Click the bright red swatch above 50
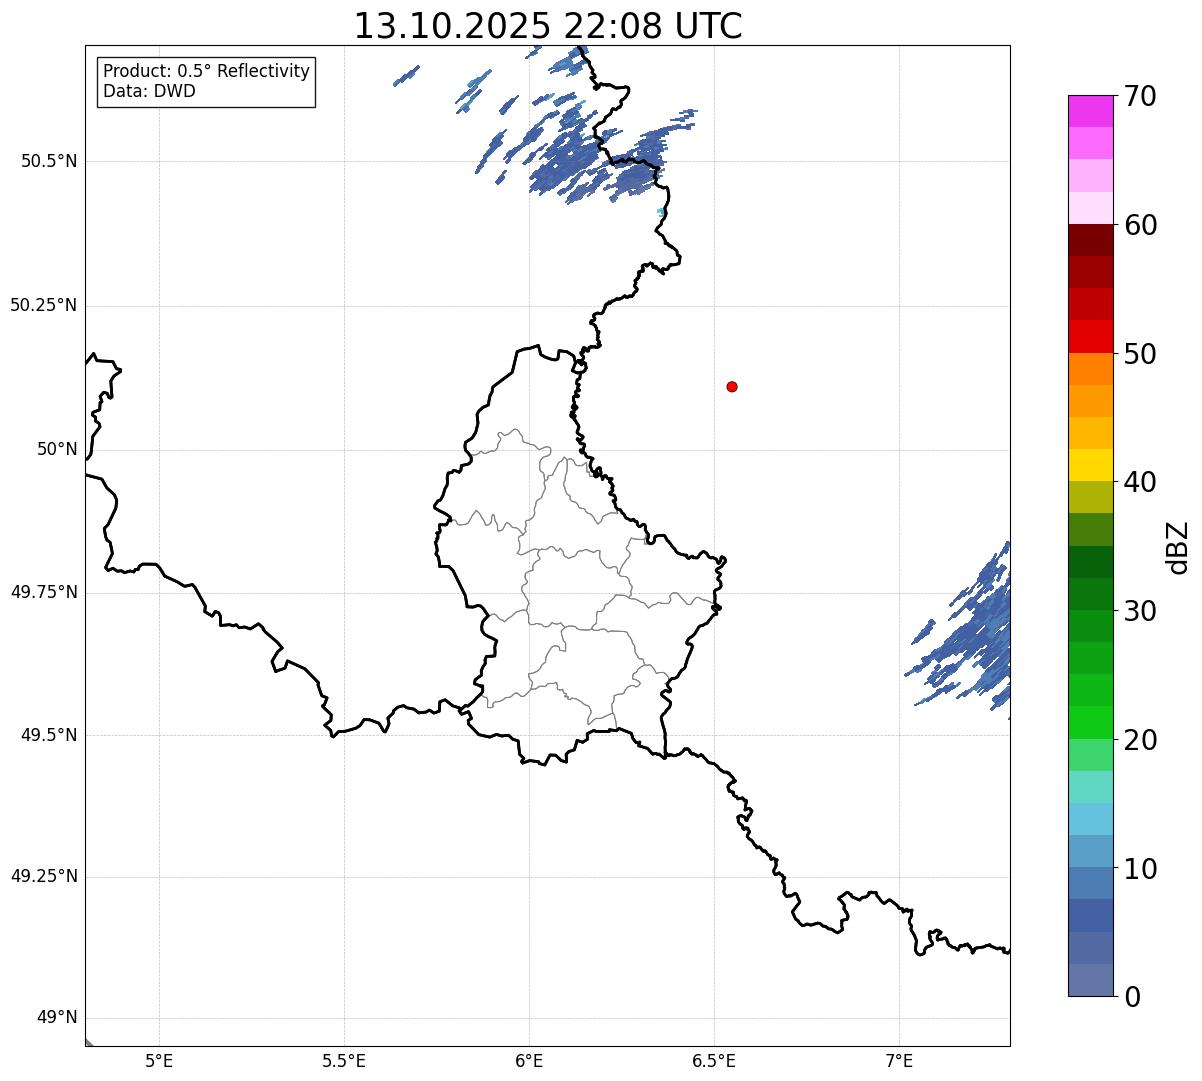1202x1081 pixels. pos(1090,336)
